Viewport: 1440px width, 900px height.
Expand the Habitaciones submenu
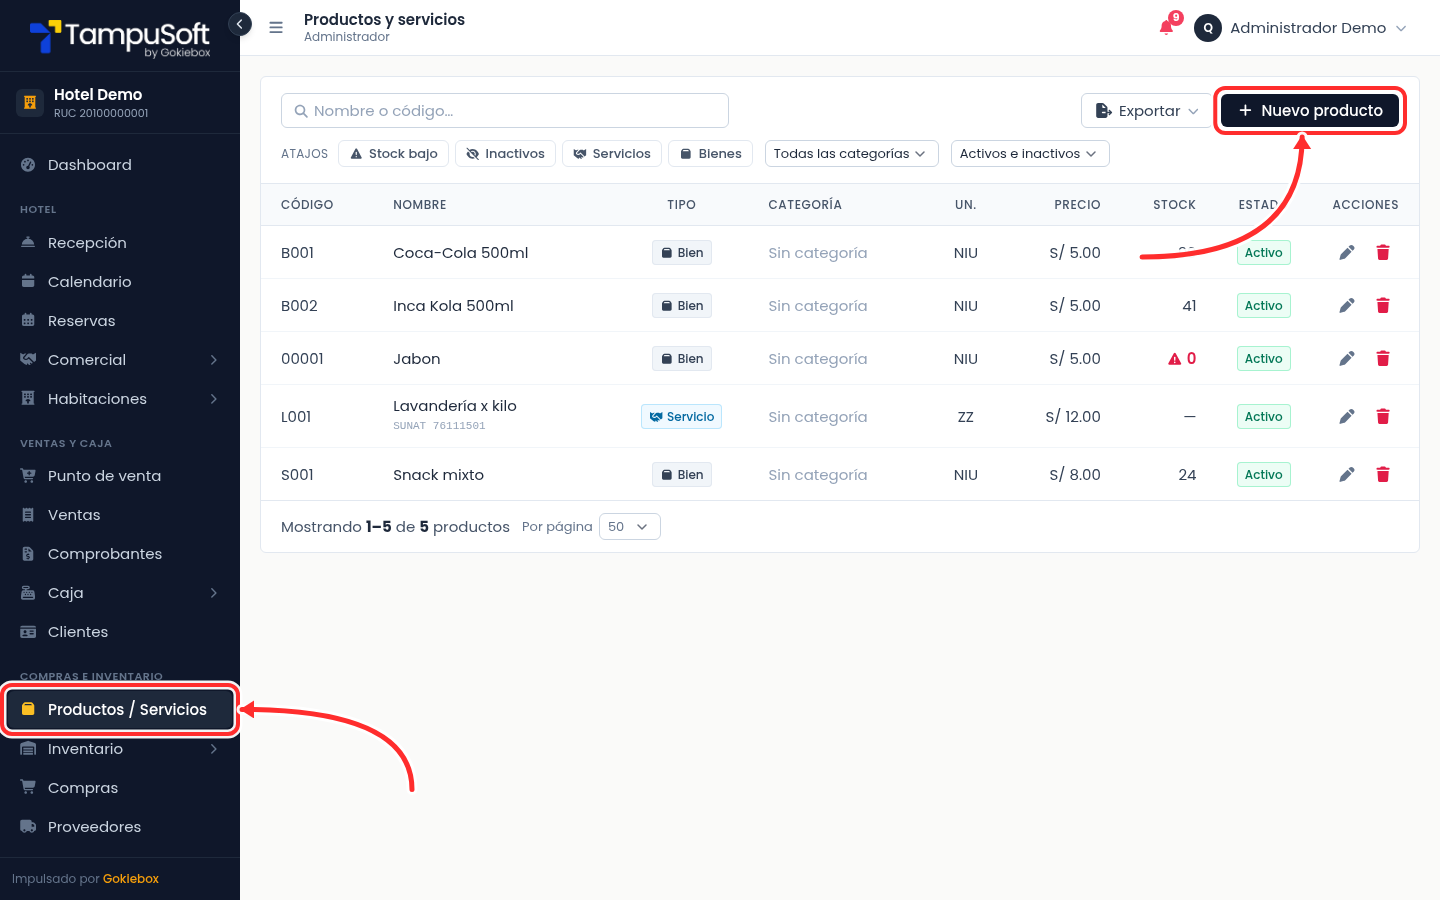pos(120,399)
